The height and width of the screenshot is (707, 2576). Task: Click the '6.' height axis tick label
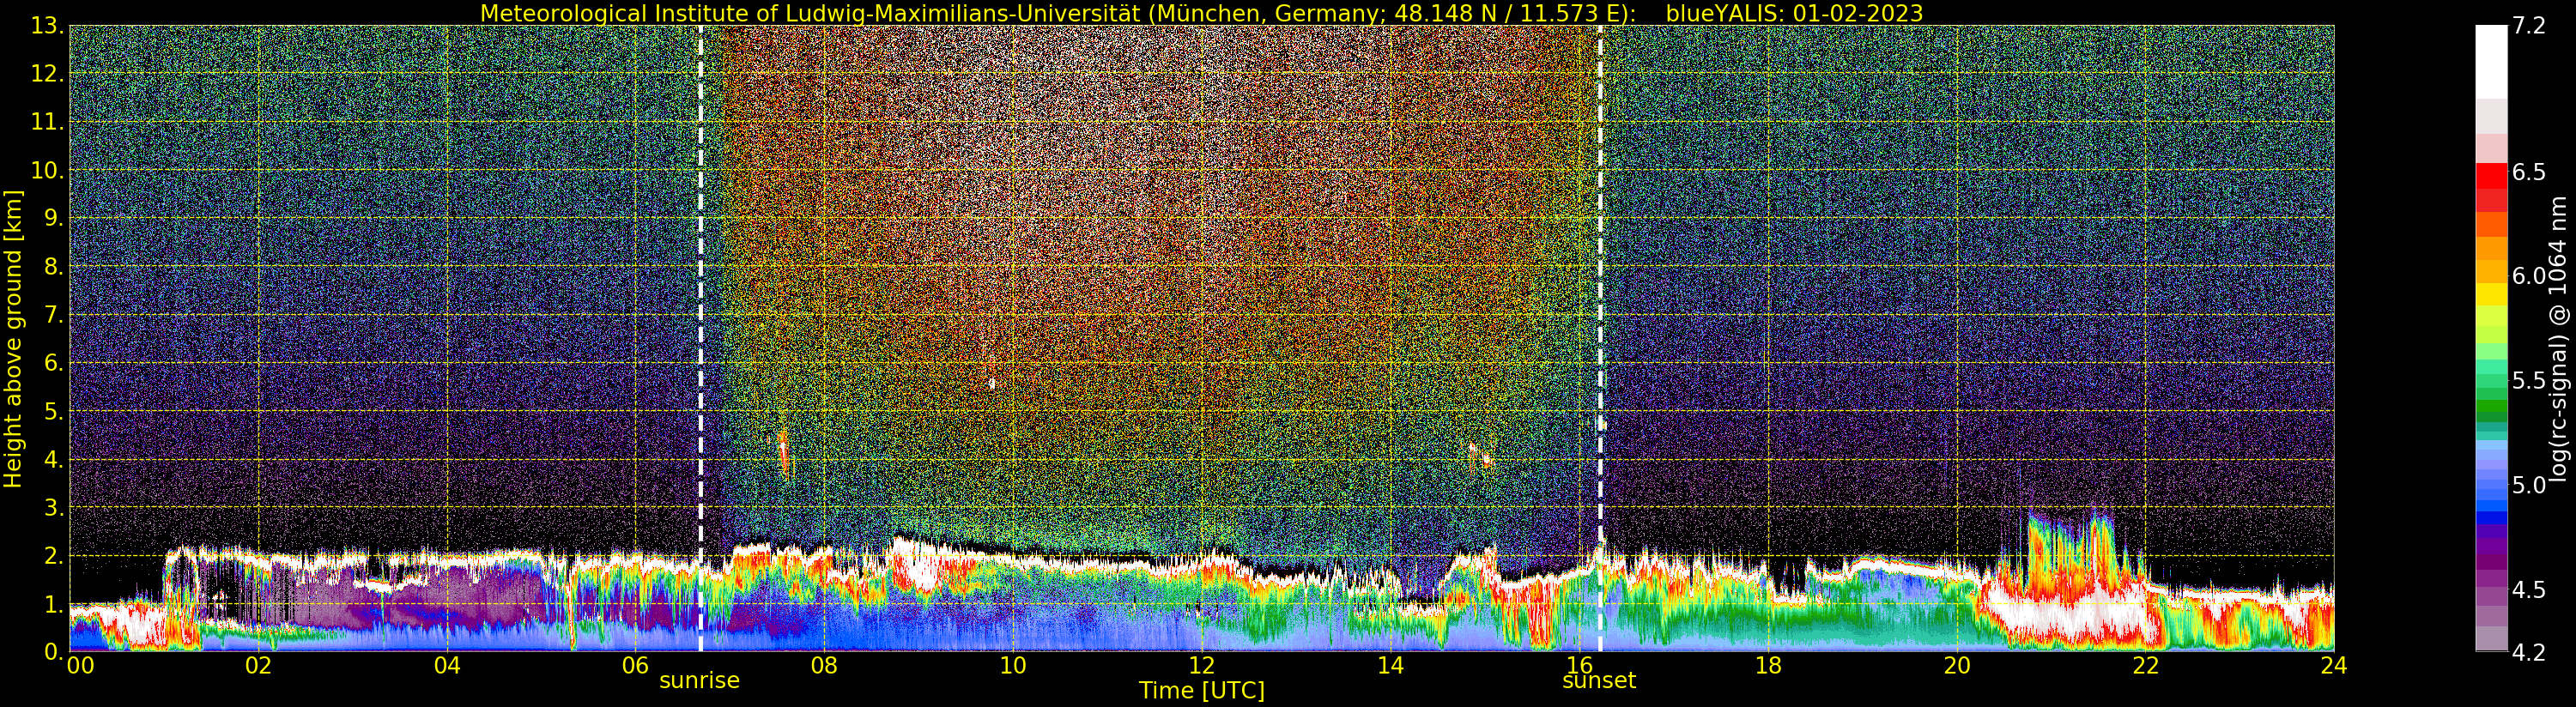click(54, 363)
